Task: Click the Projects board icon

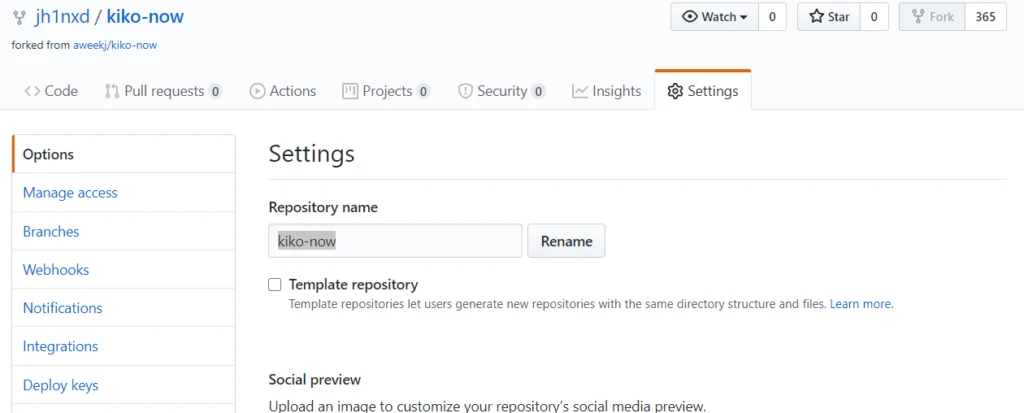Action: pyautogui.click(x=350, y=91)
